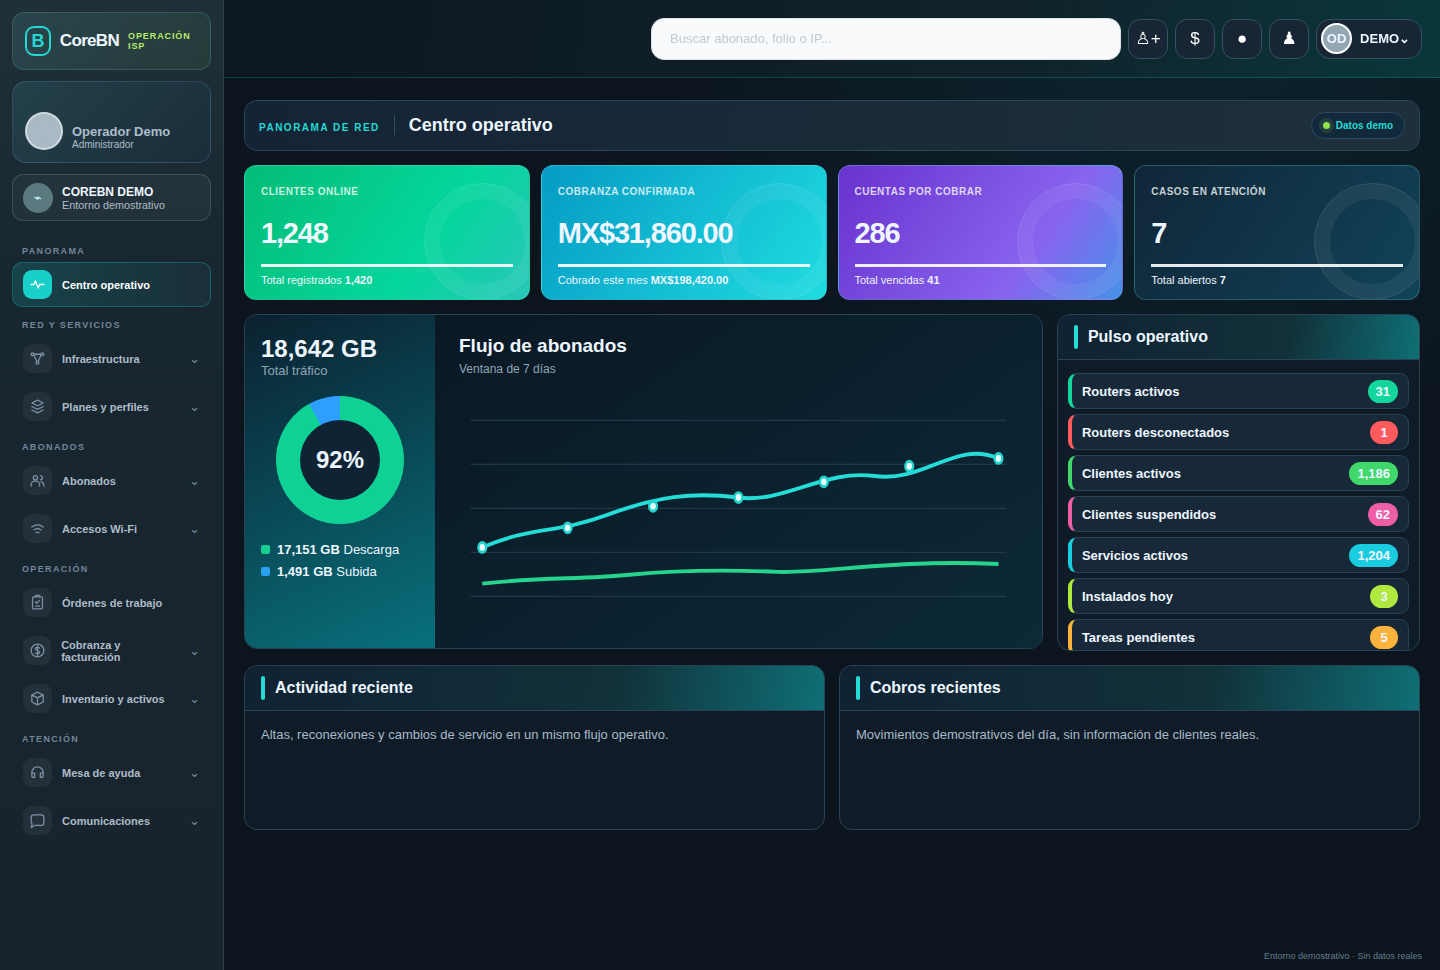Expand Cobranza y facturación chevron
The height and width of the screenshot is (970, 1440).
[x=194, y=652]
